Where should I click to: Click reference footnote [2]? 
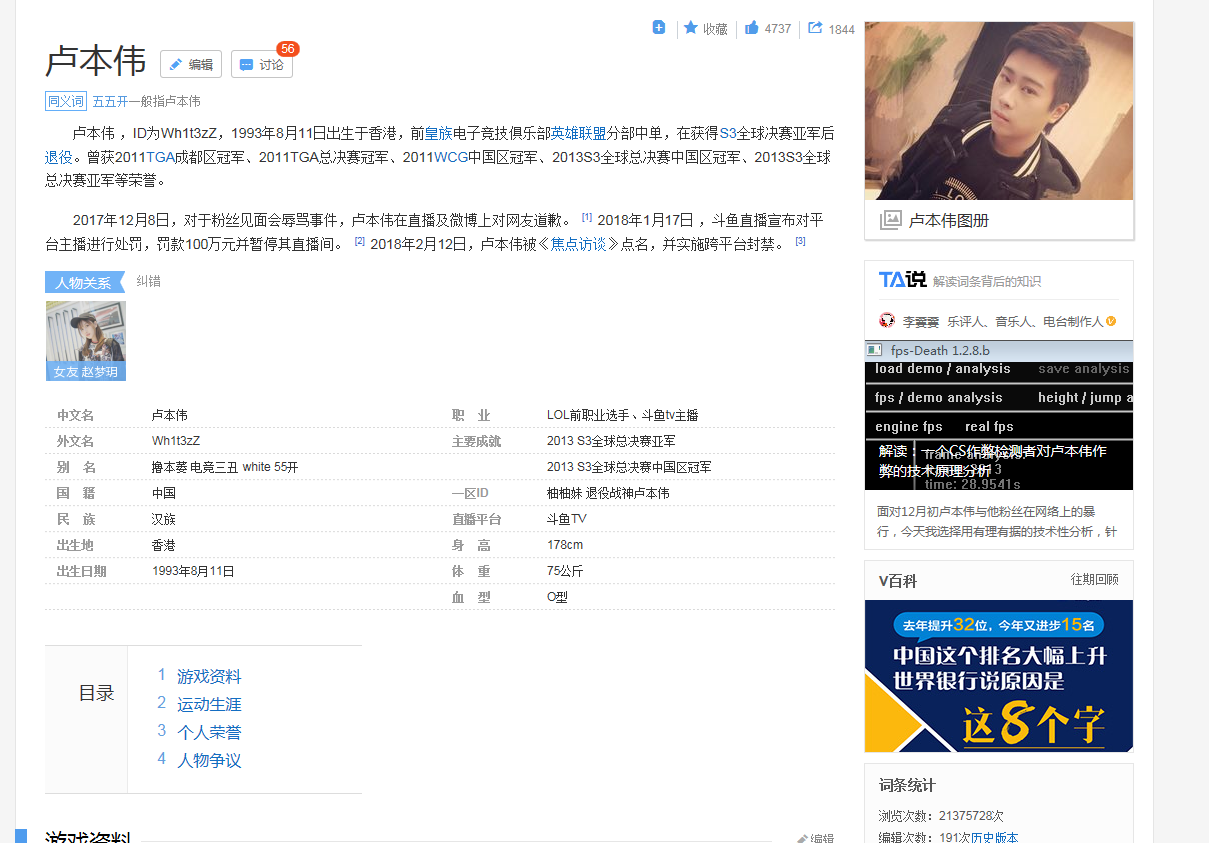(360, 241)
